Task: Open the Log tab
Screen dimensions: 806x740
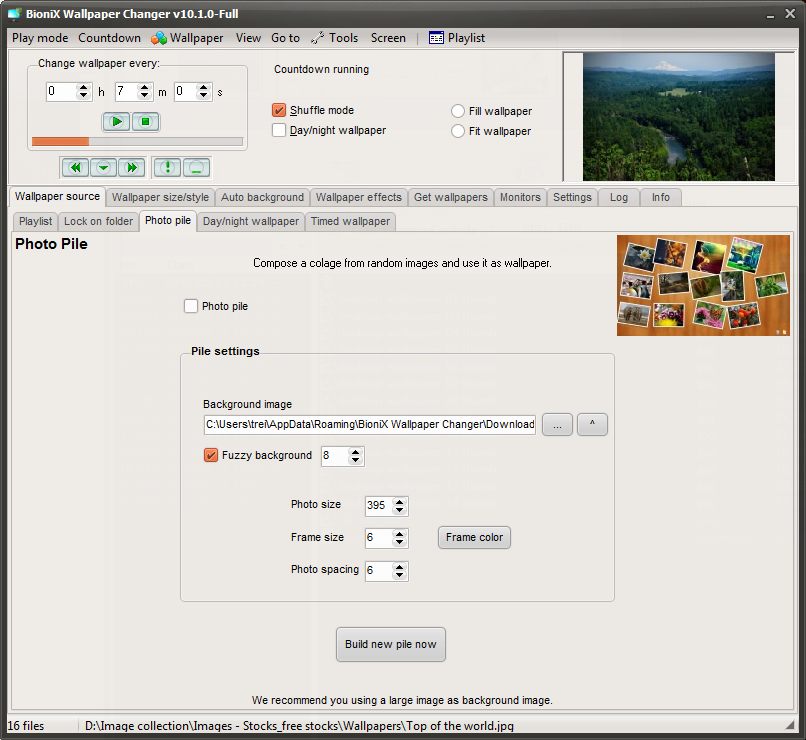Action: [x=619, y=197]
